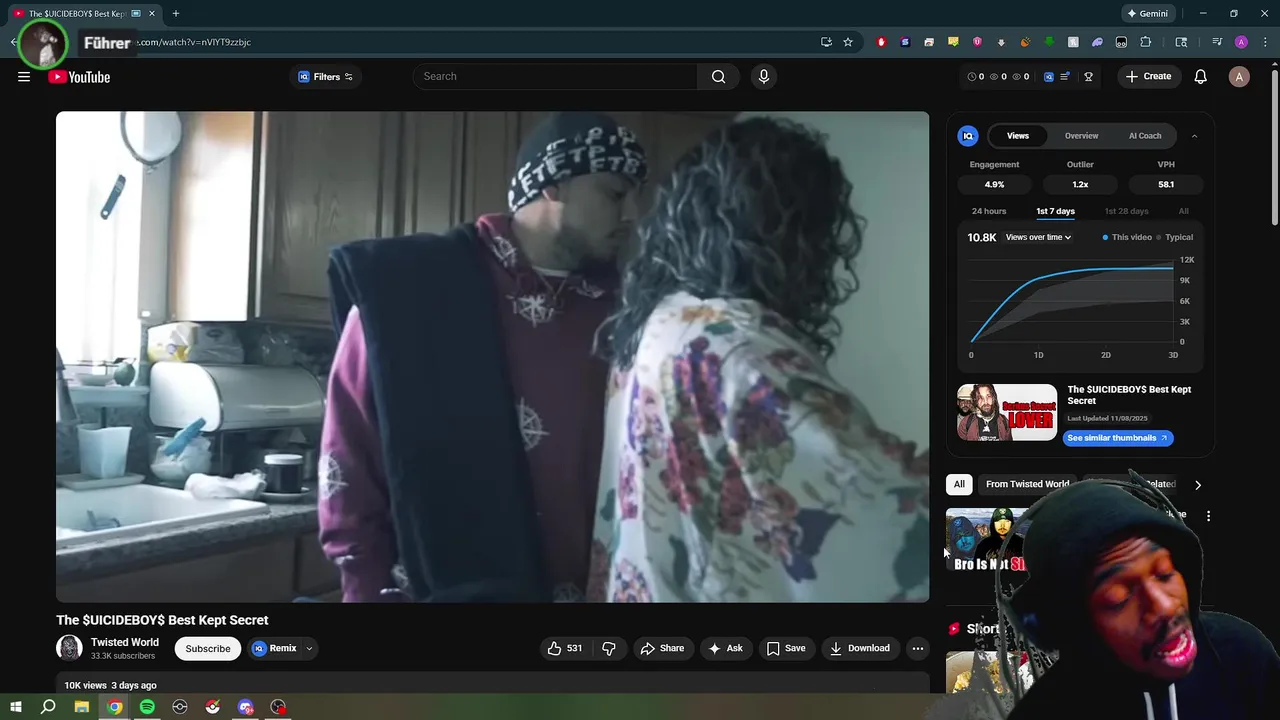Click the vidIQ Remix button

click(x=274, y=648)
